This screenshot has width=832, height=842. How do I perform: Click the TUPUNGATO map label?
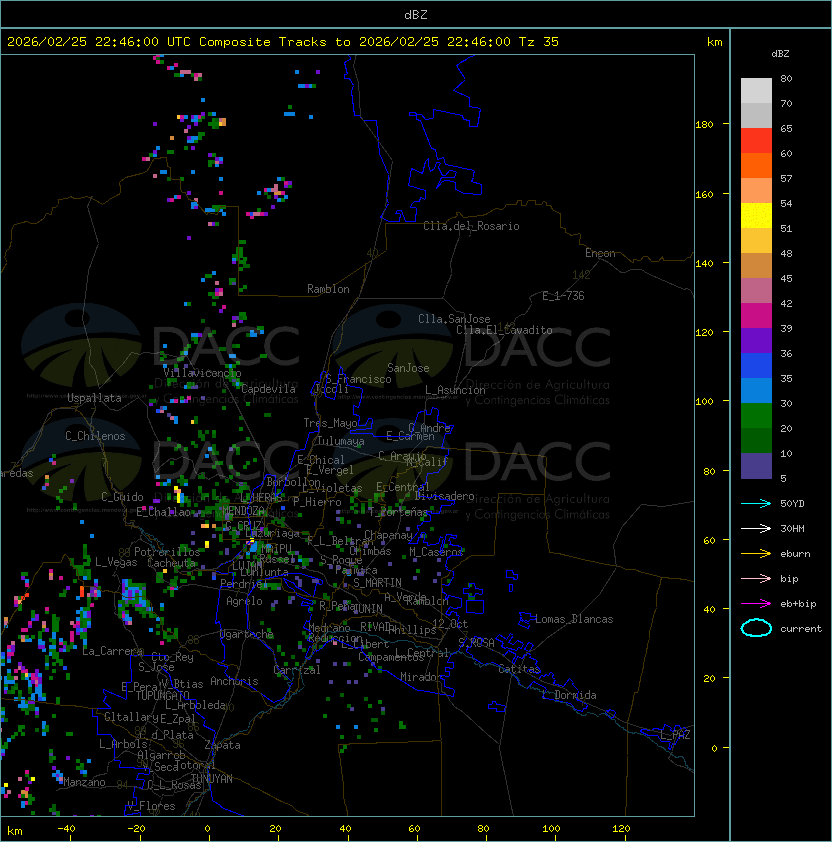pyautogui.click(x=162, y=695)
